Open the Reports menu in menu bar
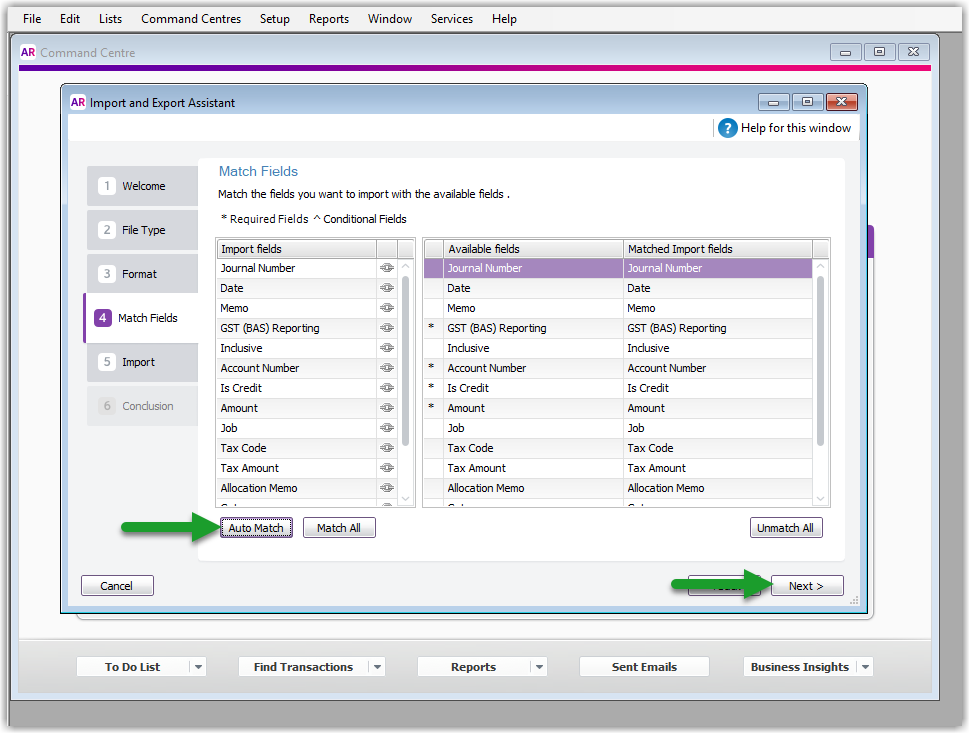 329,19
